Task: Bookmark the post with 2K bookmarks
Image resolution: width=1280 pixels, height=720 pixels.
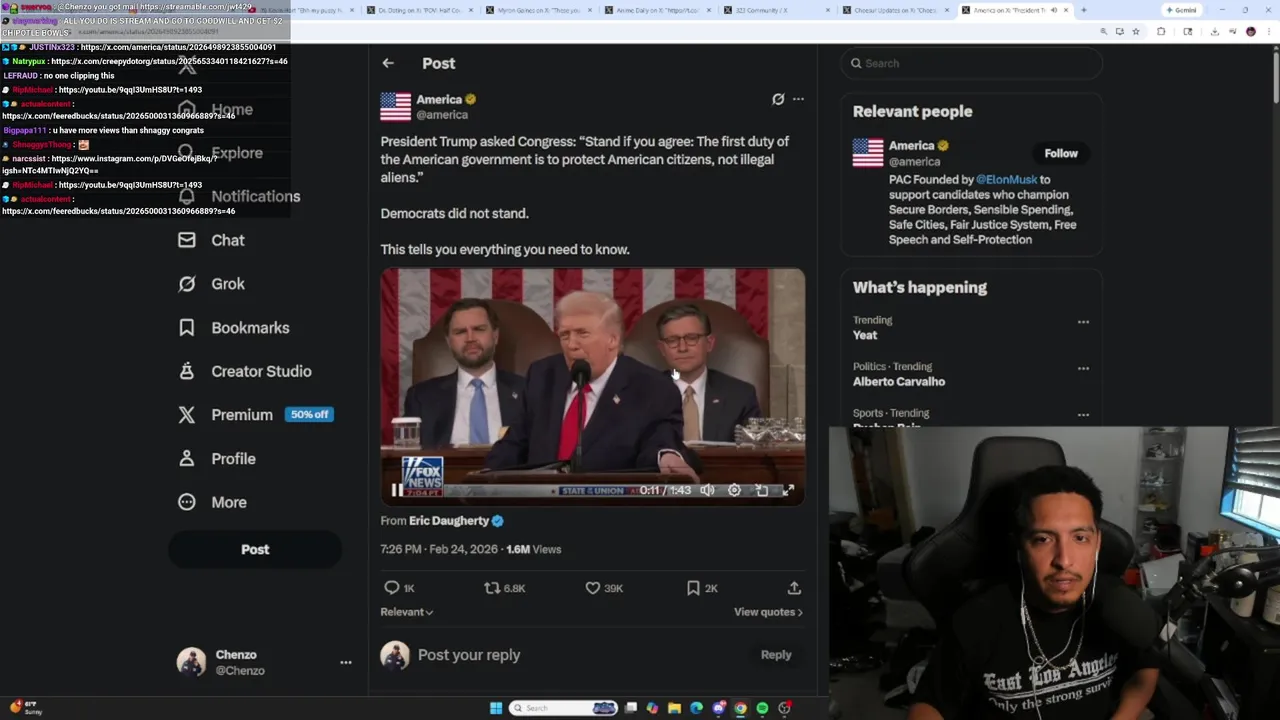Action: point(702,588)
